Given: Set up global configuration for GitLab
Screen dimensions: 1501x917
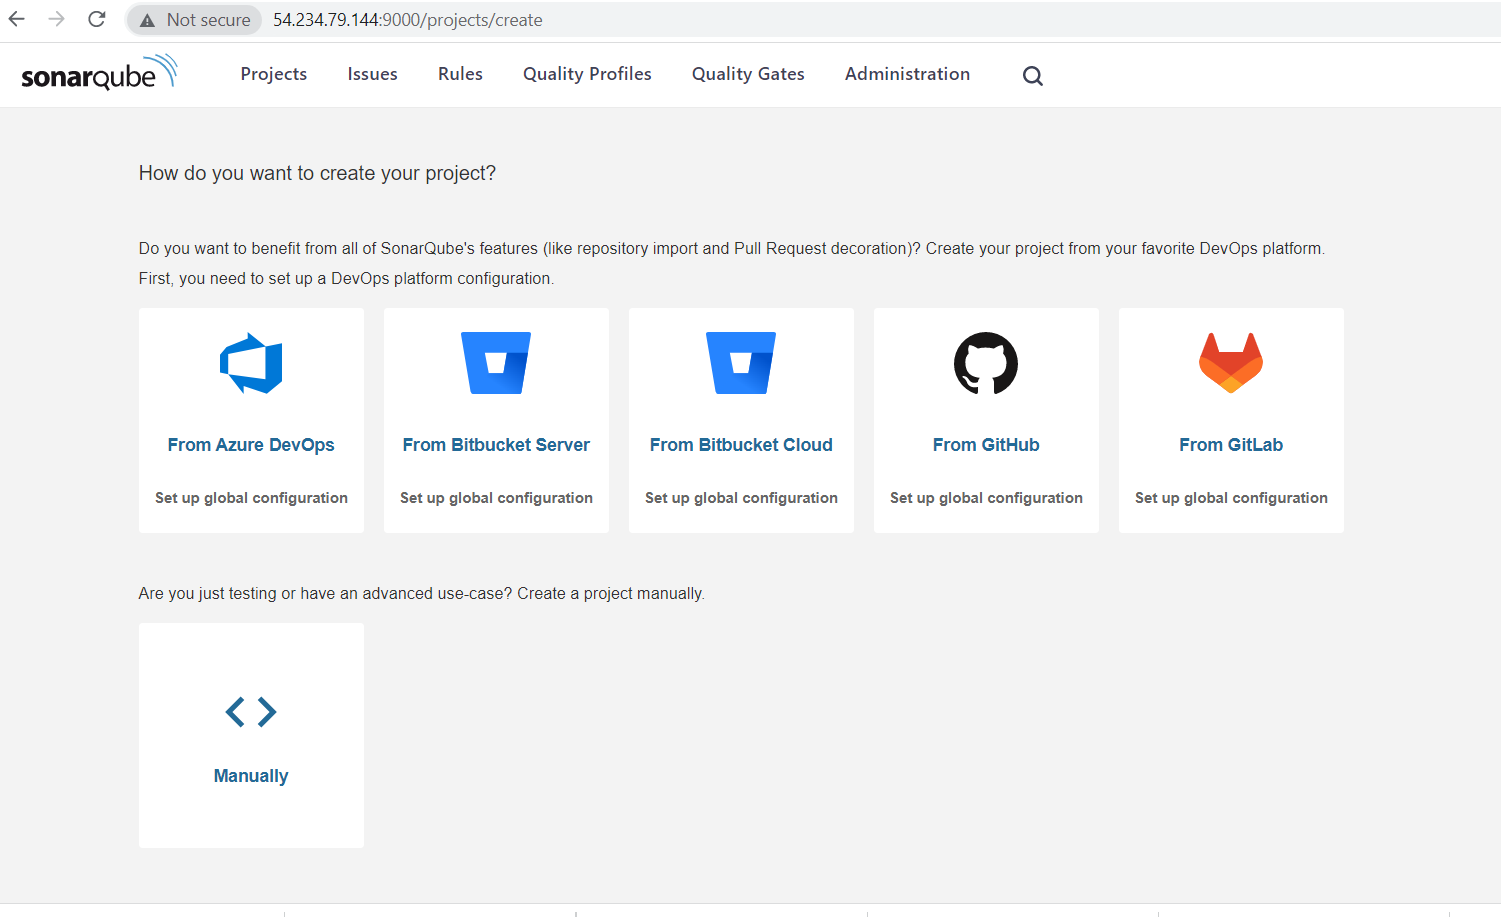Looking at the screenshot, I should click(x=1231, y=498).
